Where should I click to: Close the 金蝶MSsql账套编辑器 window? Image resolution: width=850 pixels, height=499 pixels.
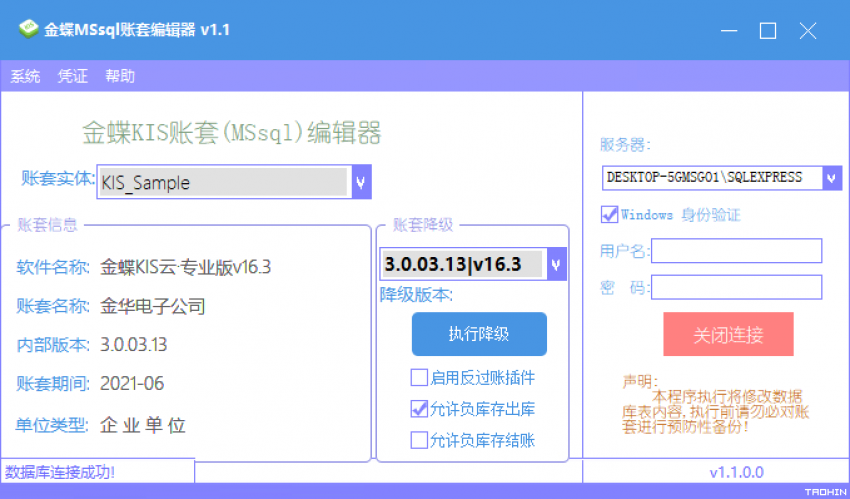point(808,31)
